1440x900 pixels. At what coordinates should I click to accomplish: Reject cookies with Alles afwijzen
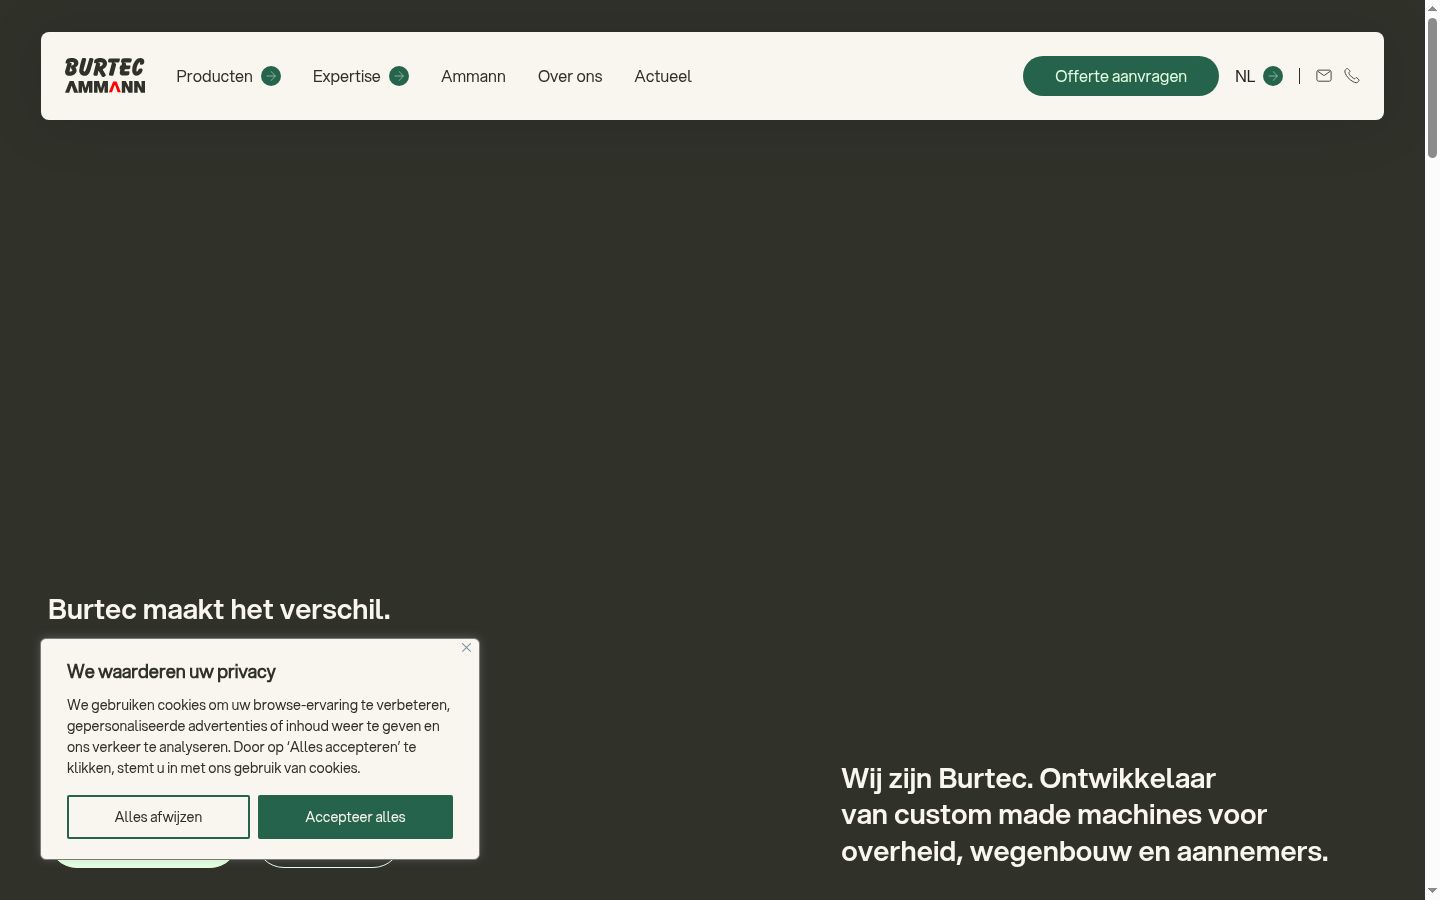[158, 817]
